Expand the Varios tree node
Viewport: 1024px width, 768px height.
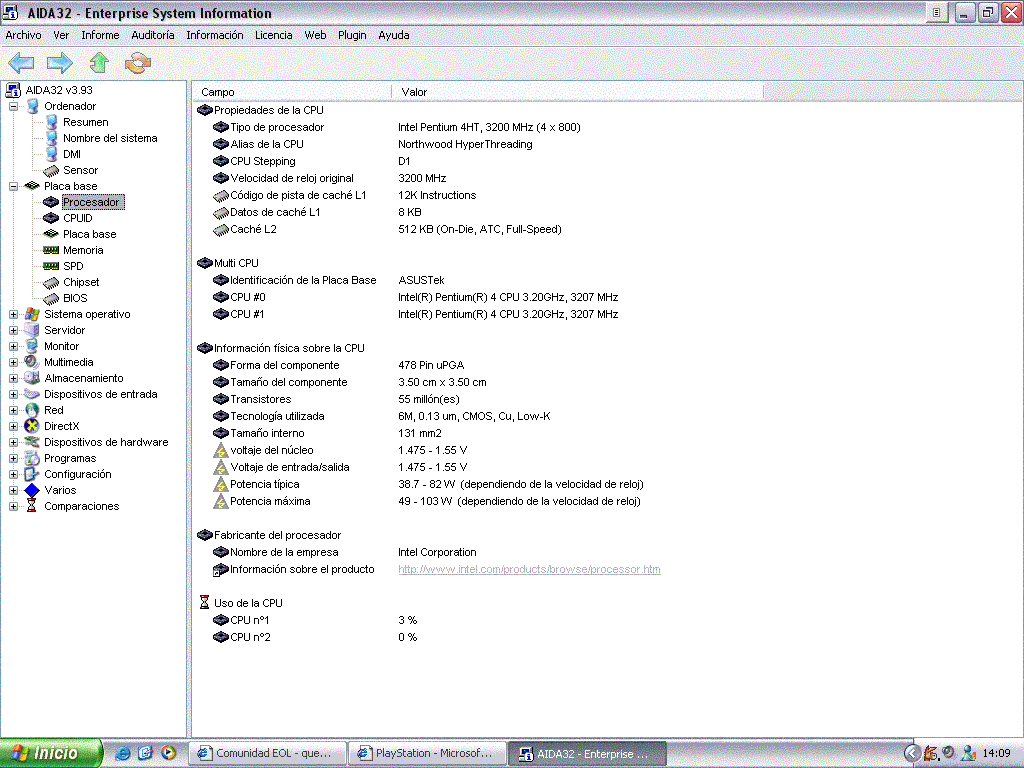coord(13,490)
